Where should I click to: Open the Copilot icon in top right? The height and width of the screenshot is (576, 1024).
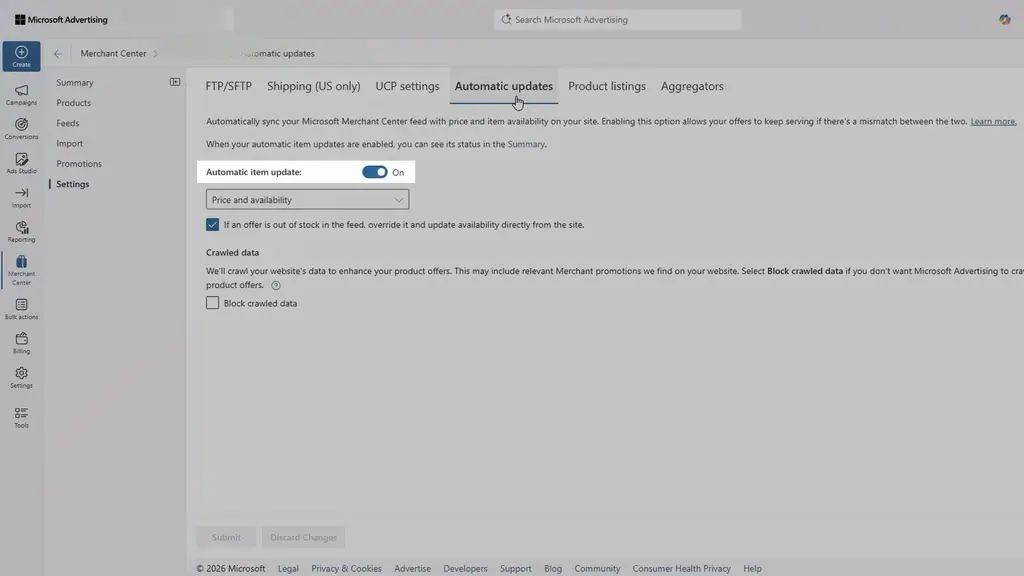1004,20
